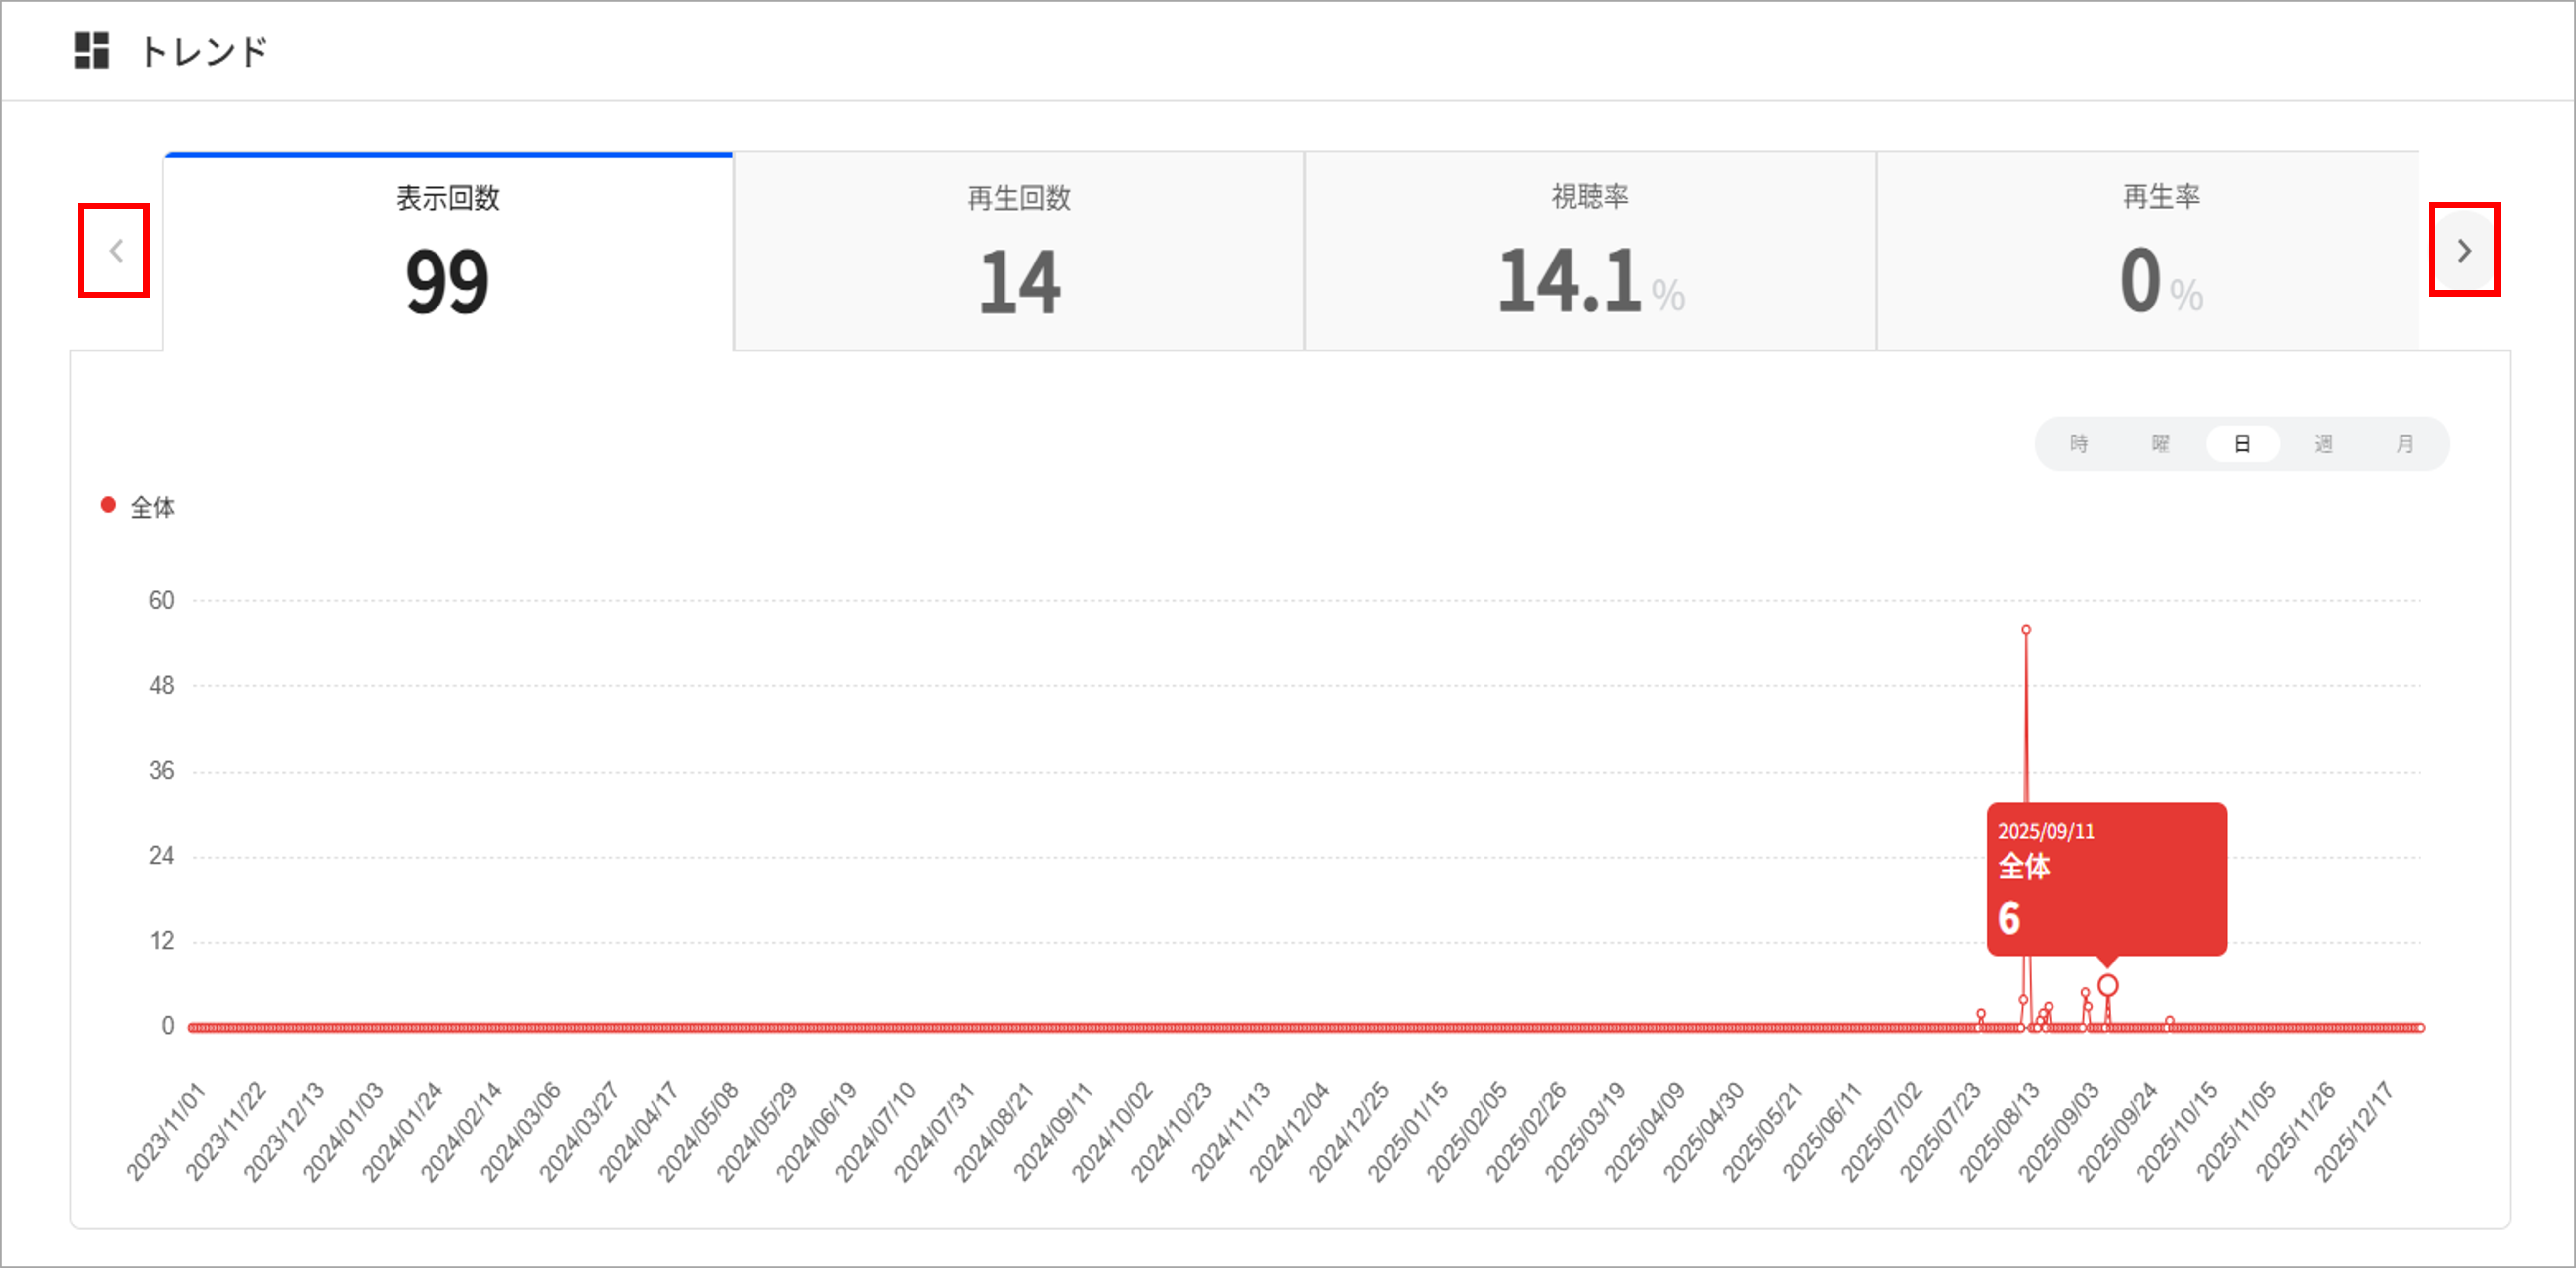The height and width of the screenshot is (1268, 2576).
Task: Select the 日 granularity option
Action: click(2242, 444)
